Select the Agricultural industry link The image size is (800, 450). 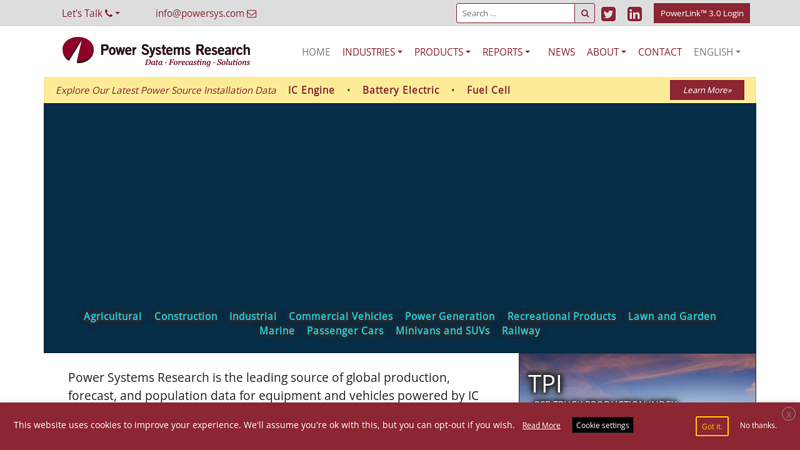click(x=112, y=316)
